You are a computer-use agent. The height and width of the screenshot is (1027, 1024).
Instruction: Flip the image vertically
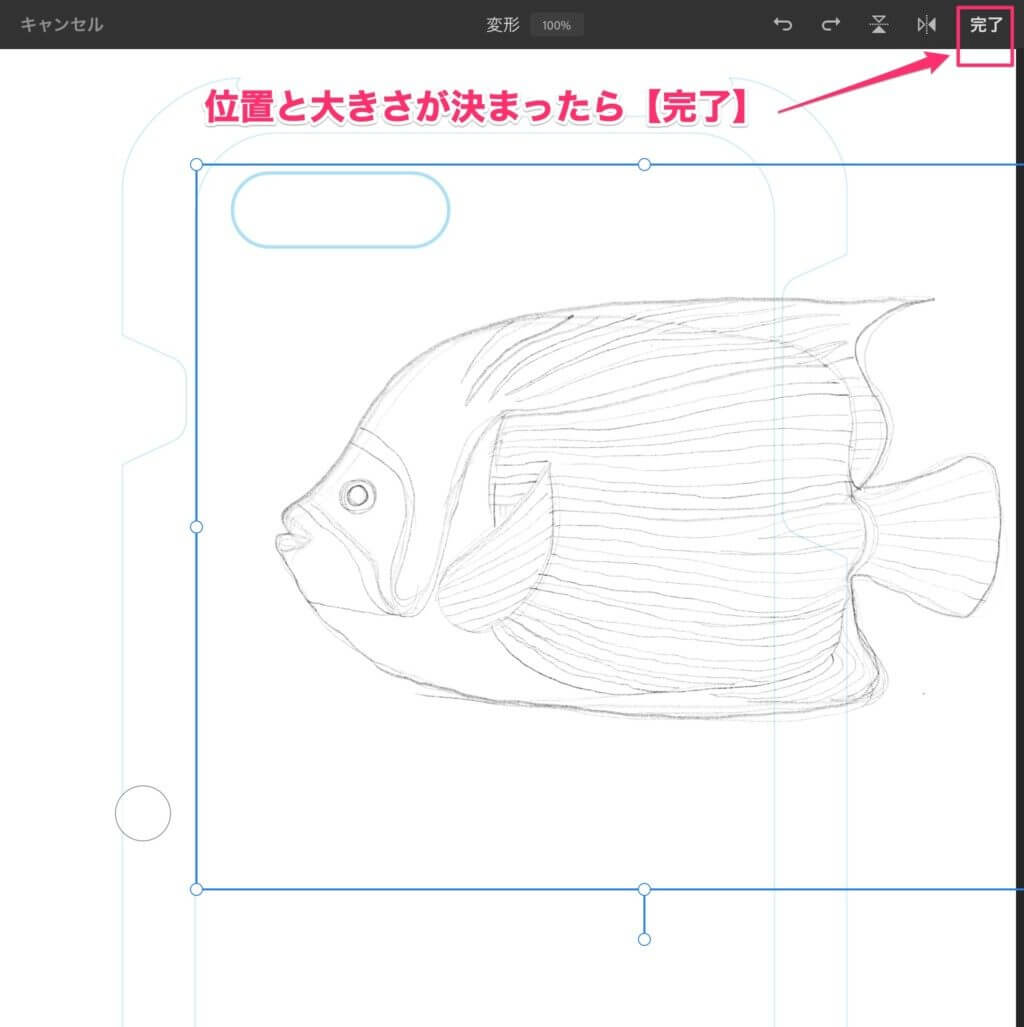pos(878,25)
